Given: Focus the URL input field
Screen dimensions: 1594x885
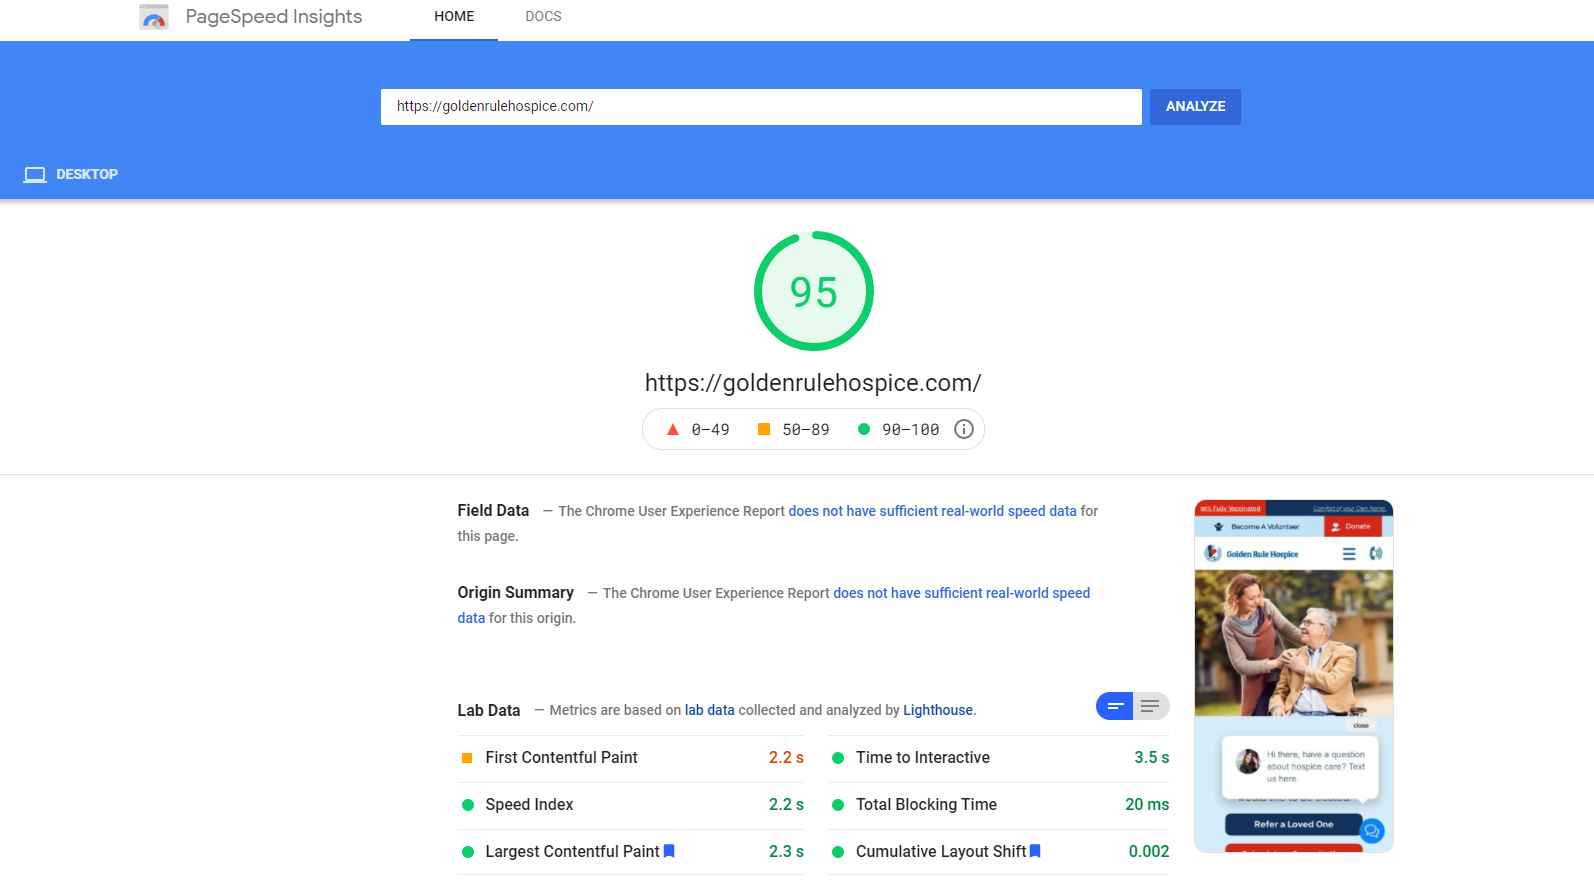Looking at the screenshot, I should 761,107.
